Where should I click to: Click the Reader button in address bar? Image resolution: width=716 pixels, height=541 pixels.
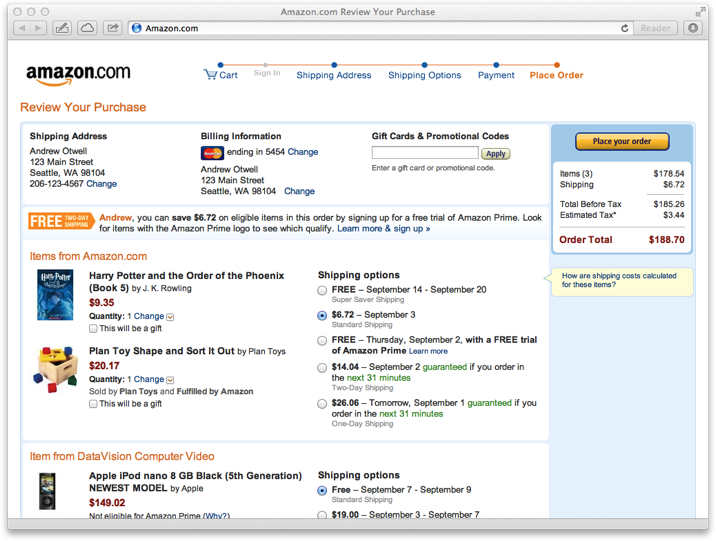pos(655,28)
